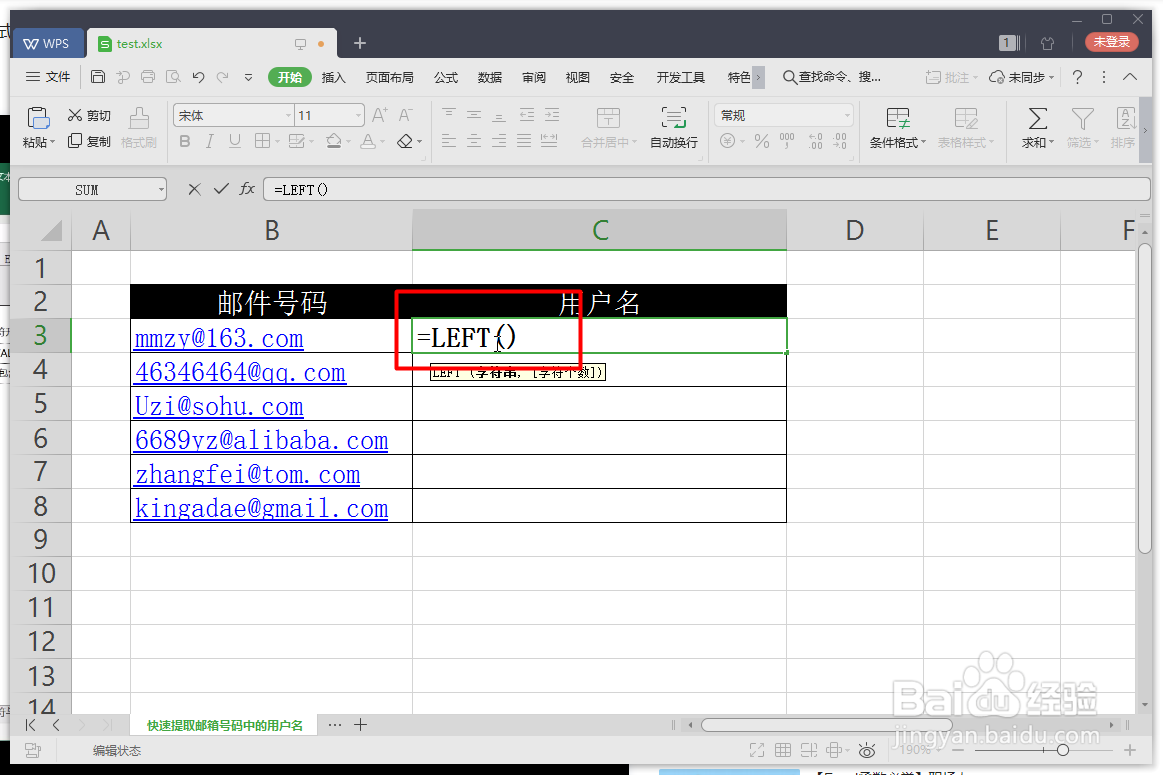Image resolution: width=1163 pixels, height=775 pixels.
Task: Adjust the zoom slider handle
Action: click(1063, 751)
